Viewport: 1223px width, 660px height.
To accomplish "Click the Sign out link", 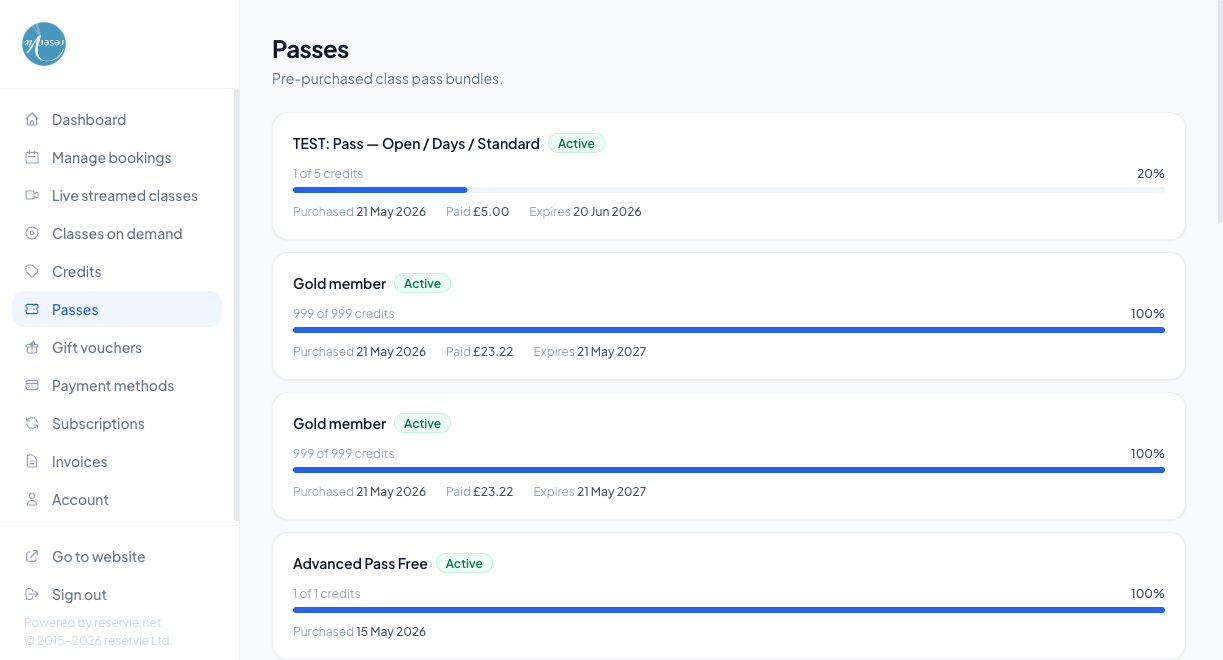I will pyautogui.click(x=117, y=594).
